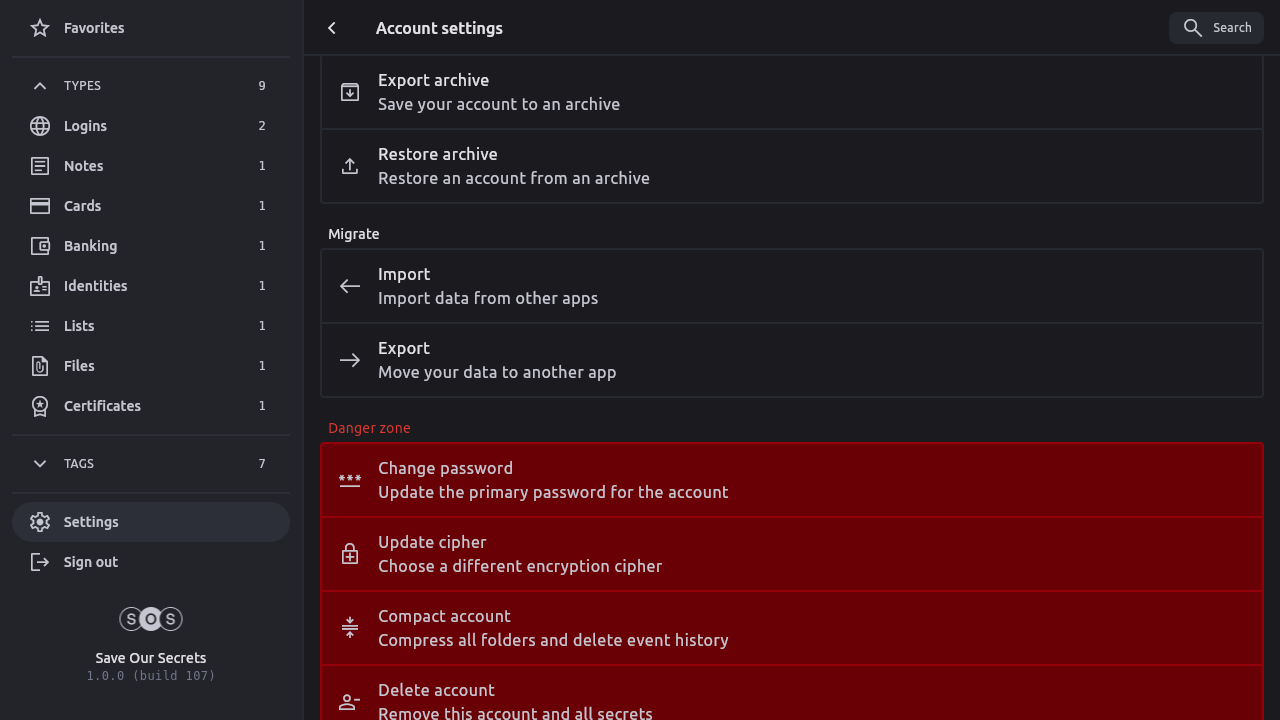Click the Certificates ribbon icon
This screenshot has width=1280, height=720.
click(x=40, y=406)
